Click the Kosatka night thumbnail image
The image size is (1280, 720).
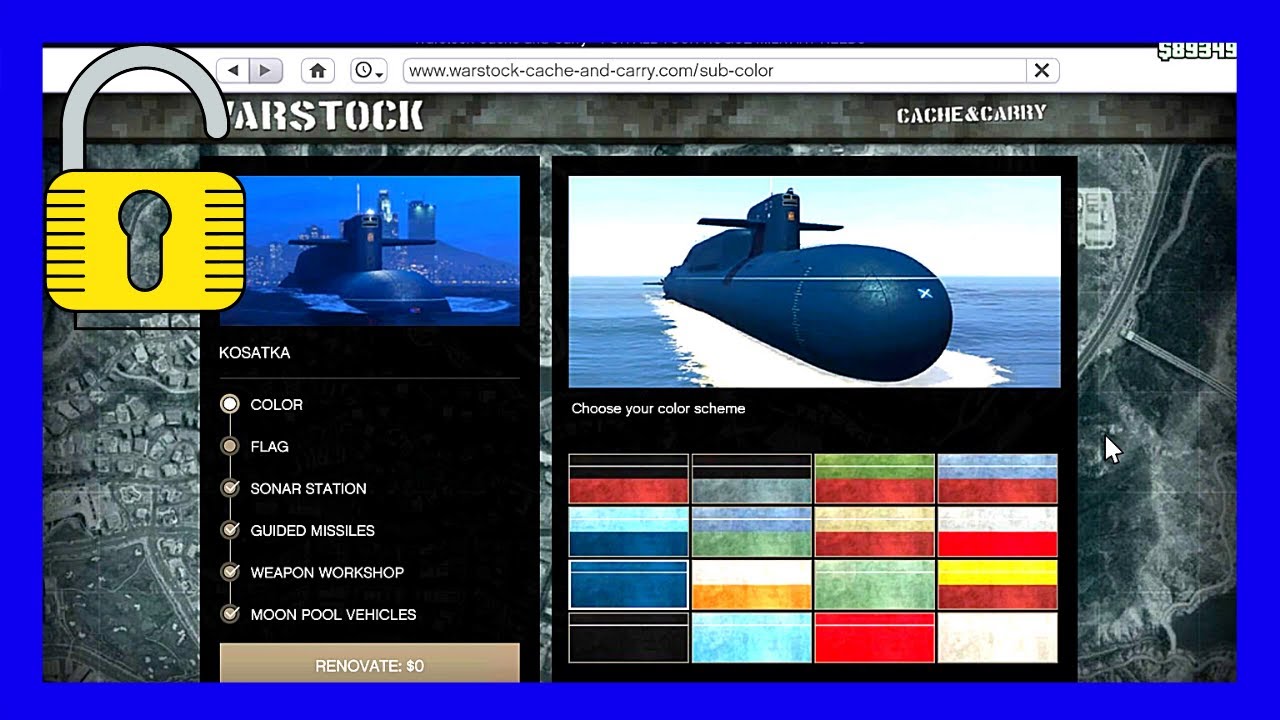pyautogui.click(x=370, y=251)
